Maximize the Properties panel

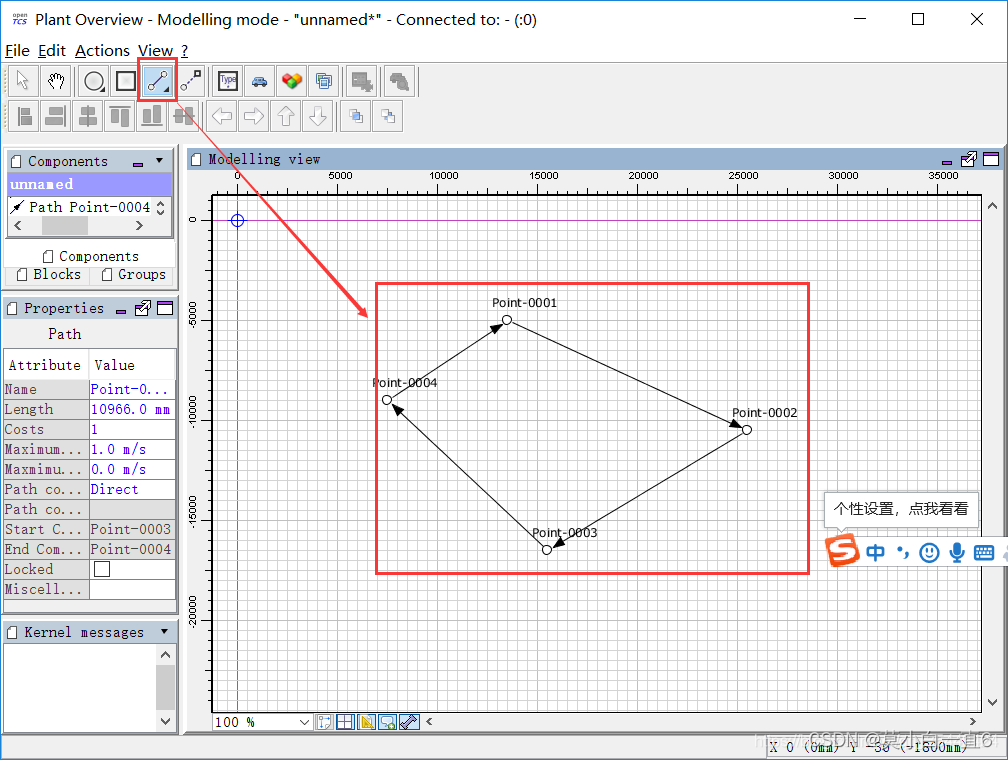tap(165, 309)
